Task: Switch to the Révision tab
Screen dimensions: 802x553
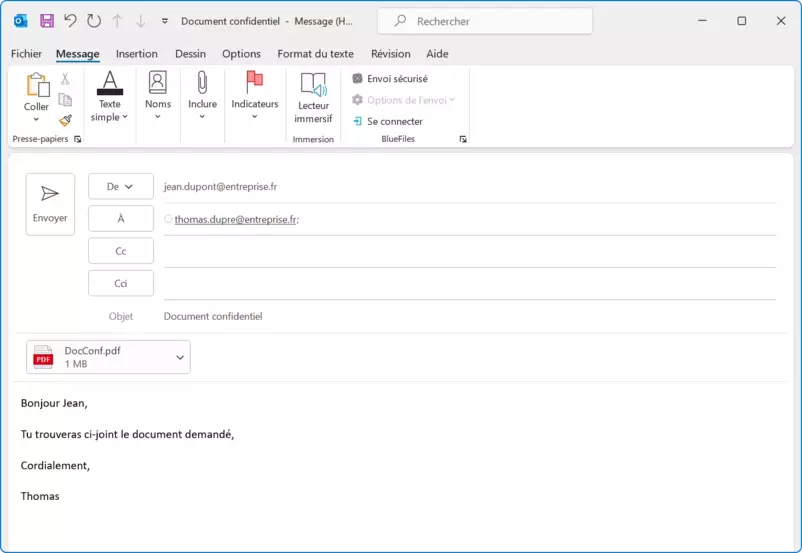Action: point(391,54)
